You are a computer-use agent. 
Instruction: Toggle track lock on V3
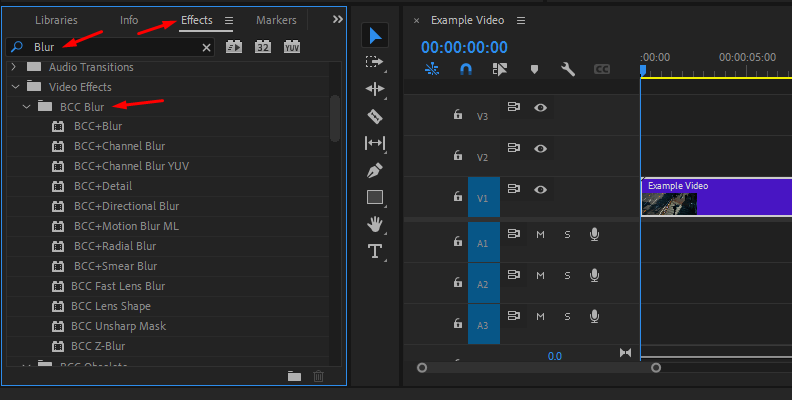(458, 114)
